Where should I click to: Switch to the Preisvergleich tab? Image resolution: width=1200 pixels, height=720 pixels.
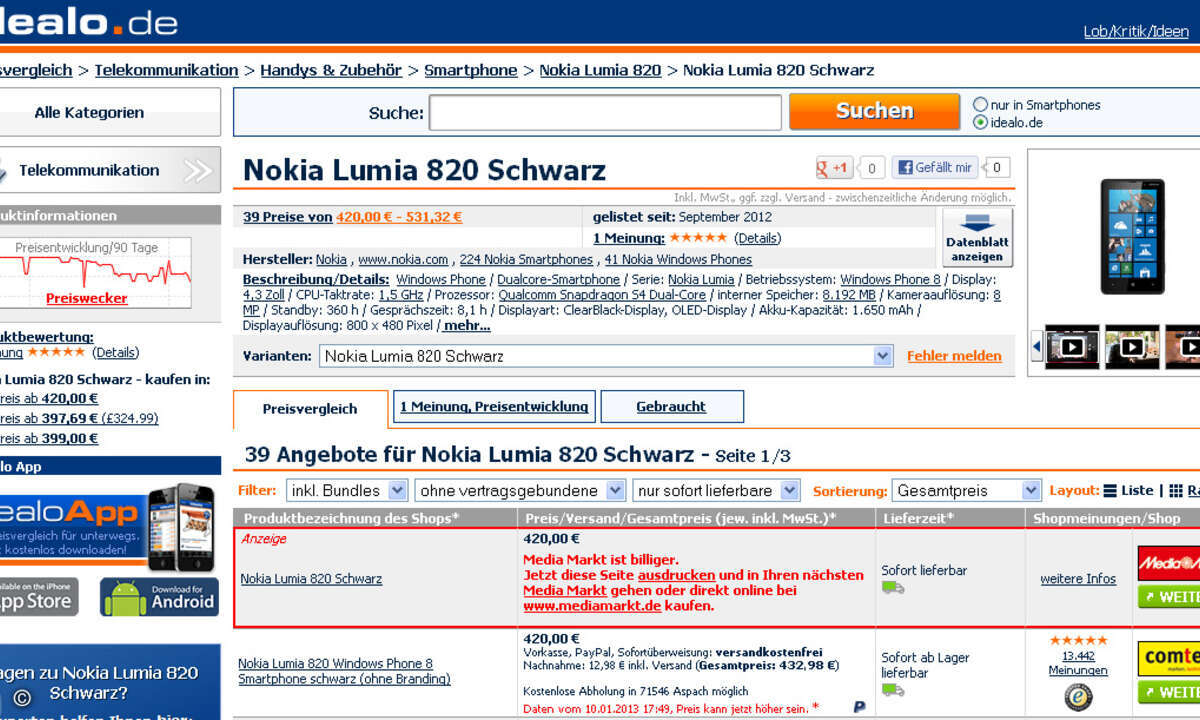pos(310,409)
